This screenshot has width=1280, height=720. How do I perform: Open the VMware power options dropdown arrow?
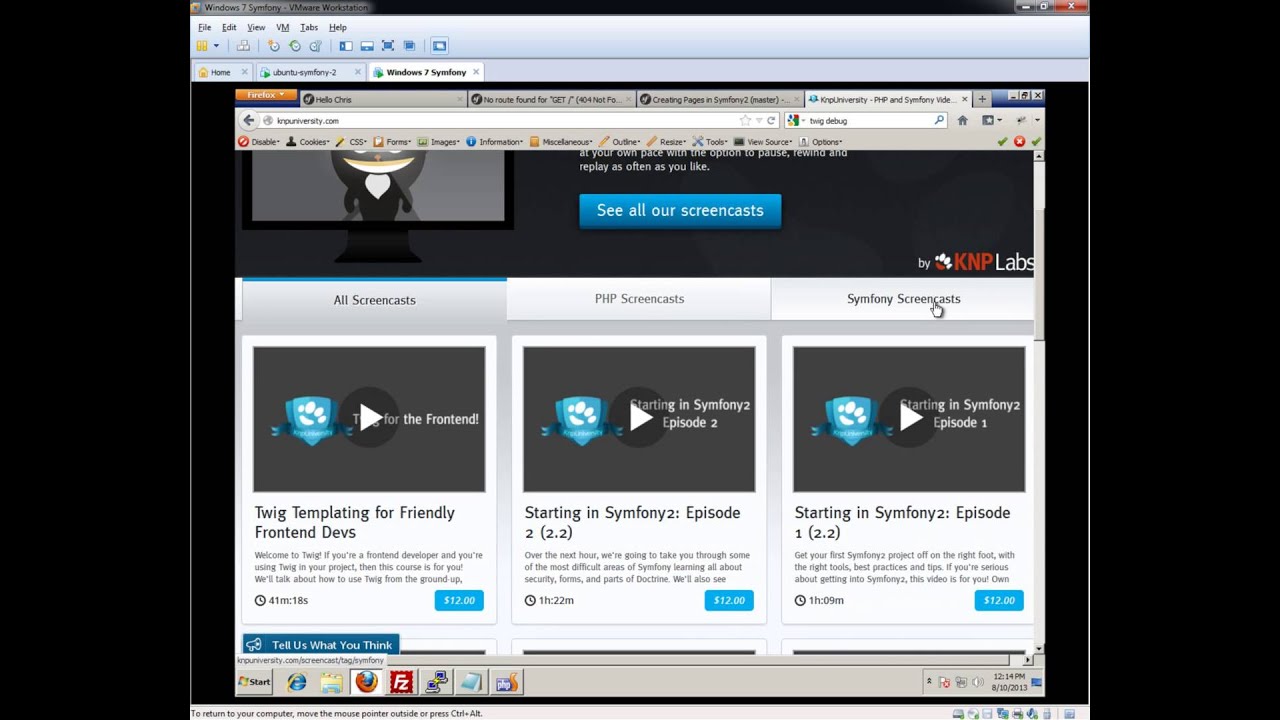pyautogui.click(x=216, y=46)
